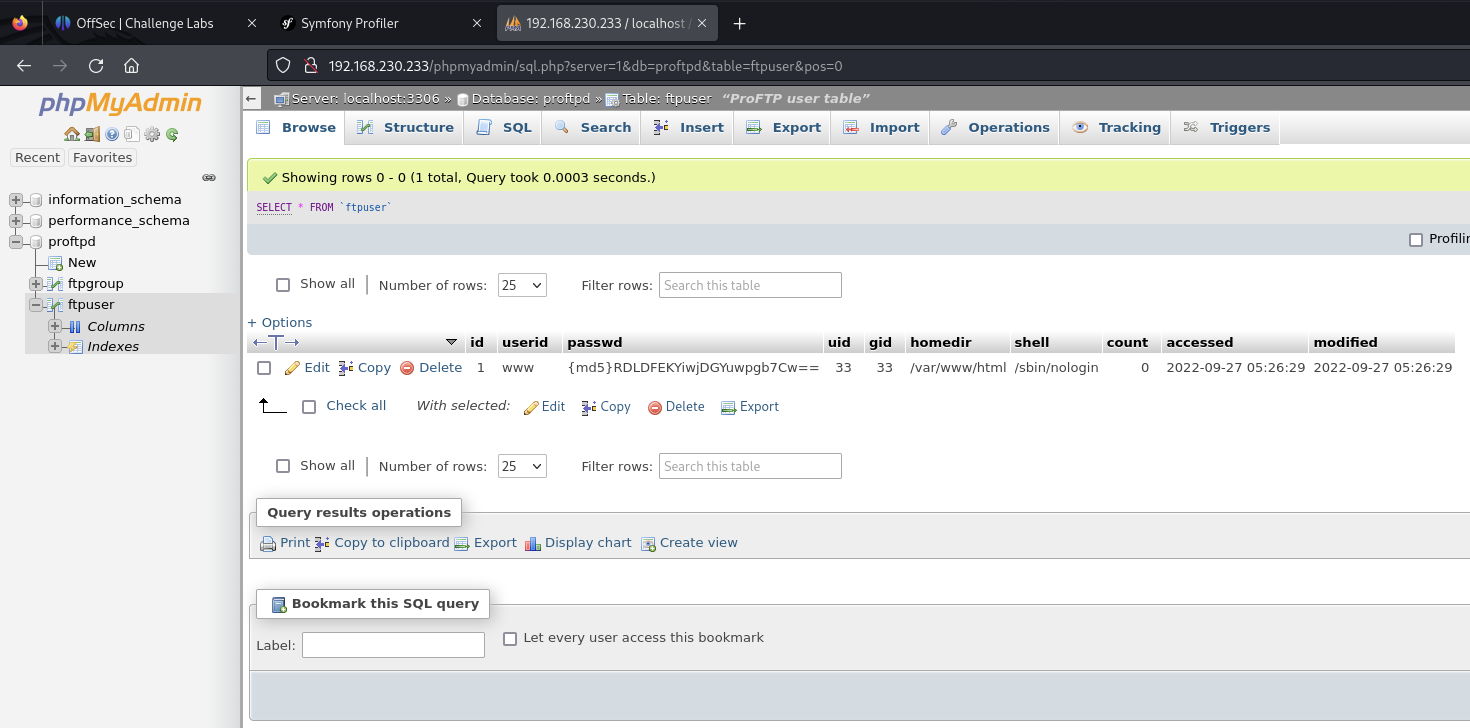
Task: Enable the top Show all checkbox
Action: click(283, 285)
